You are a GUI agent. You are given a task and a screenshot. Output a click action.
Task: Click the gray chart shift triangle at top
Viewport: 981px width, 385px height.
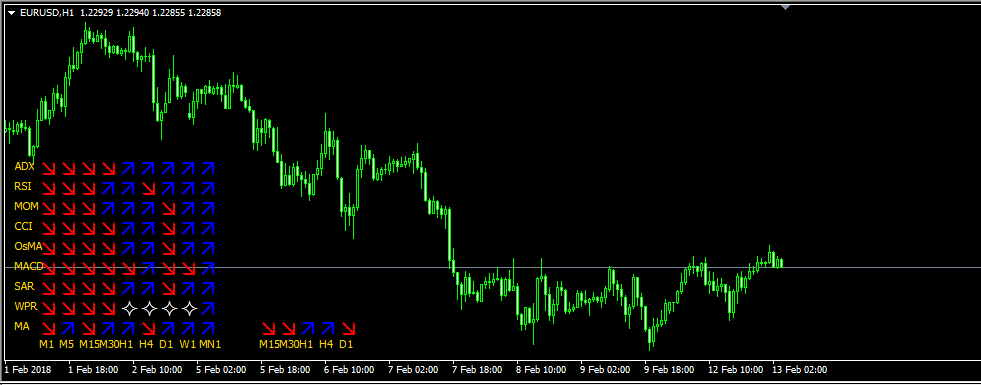(786, 7)
